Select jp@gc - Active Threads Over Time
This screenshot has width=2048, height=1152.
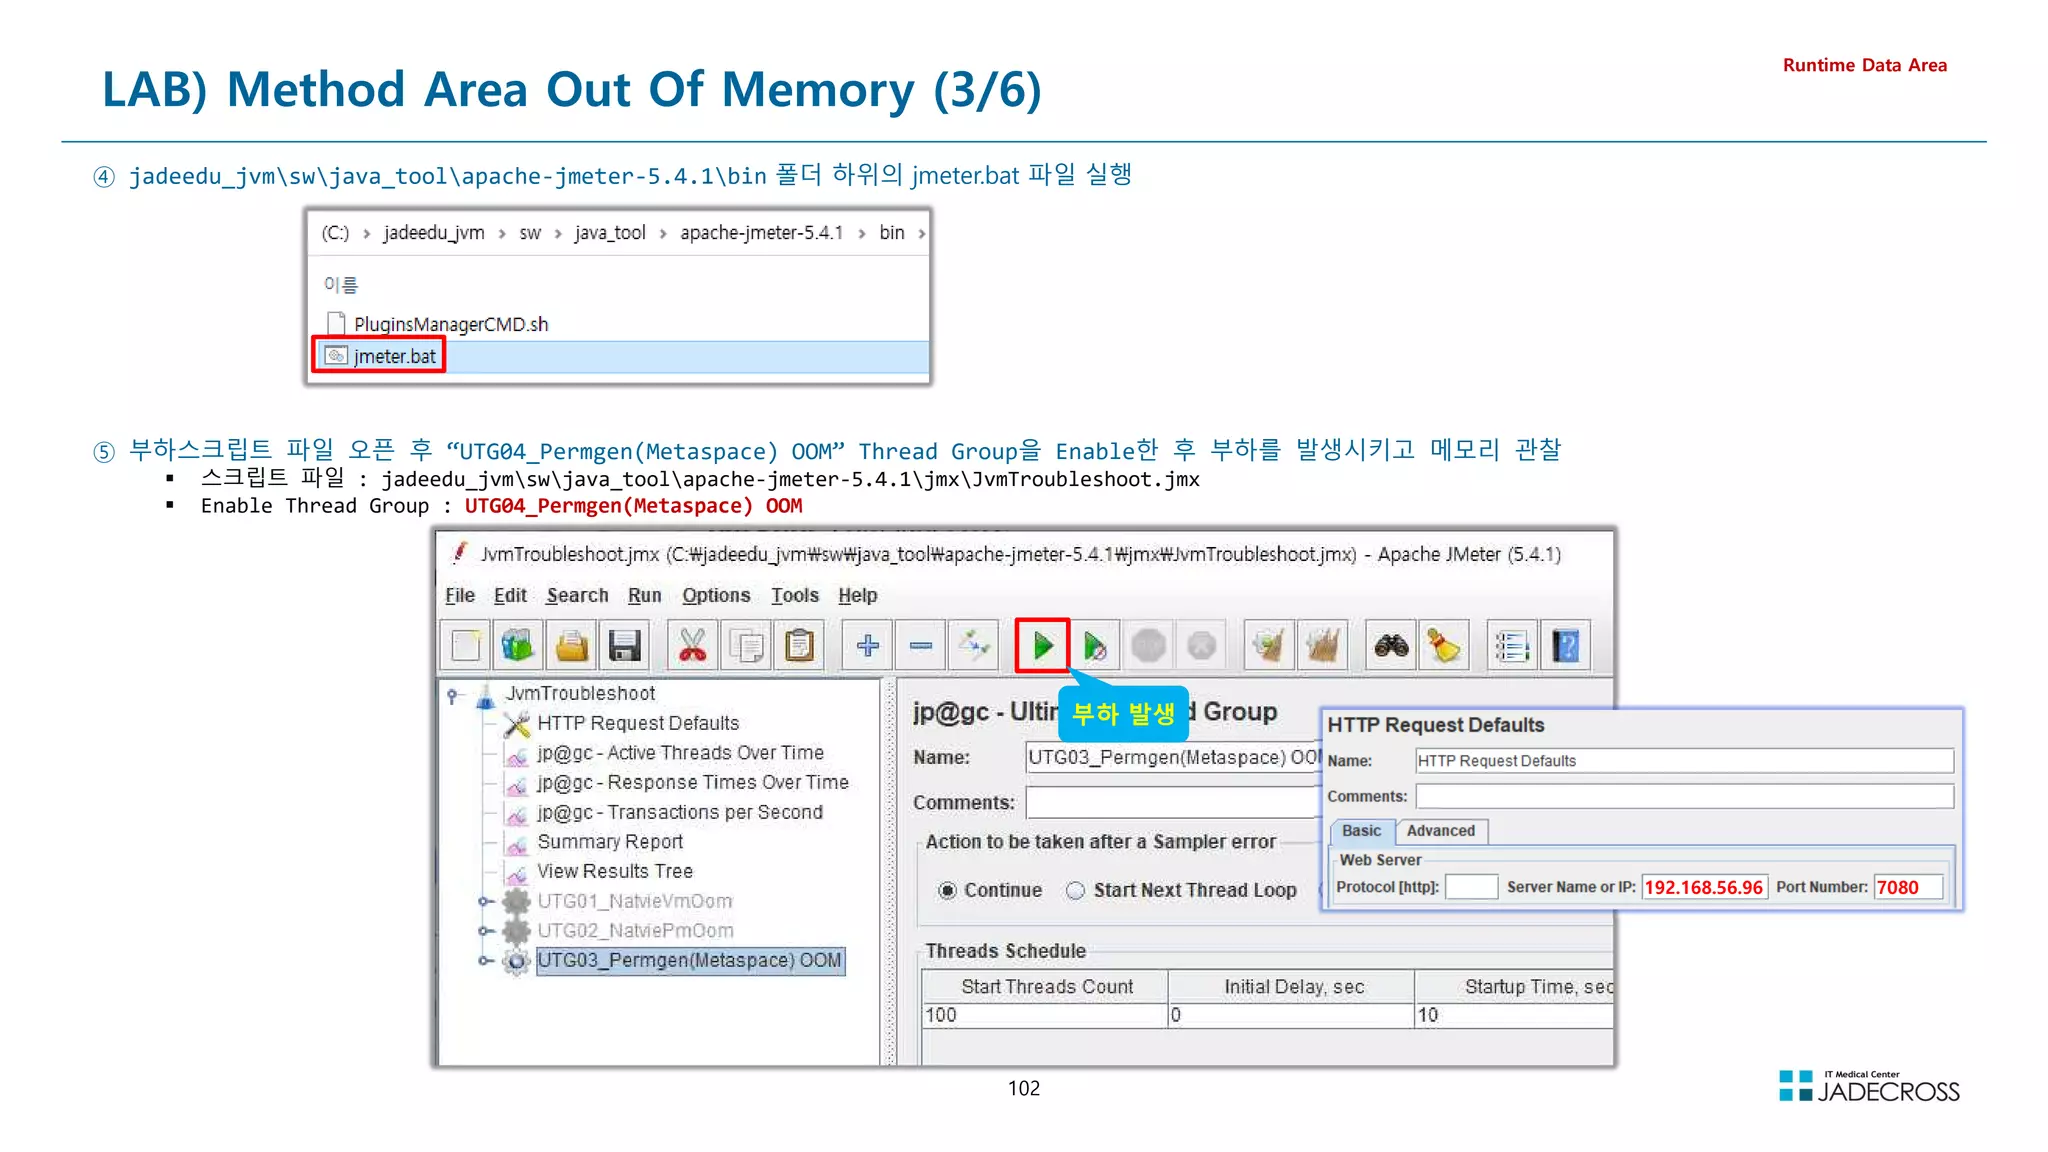[x=680, y=753]
